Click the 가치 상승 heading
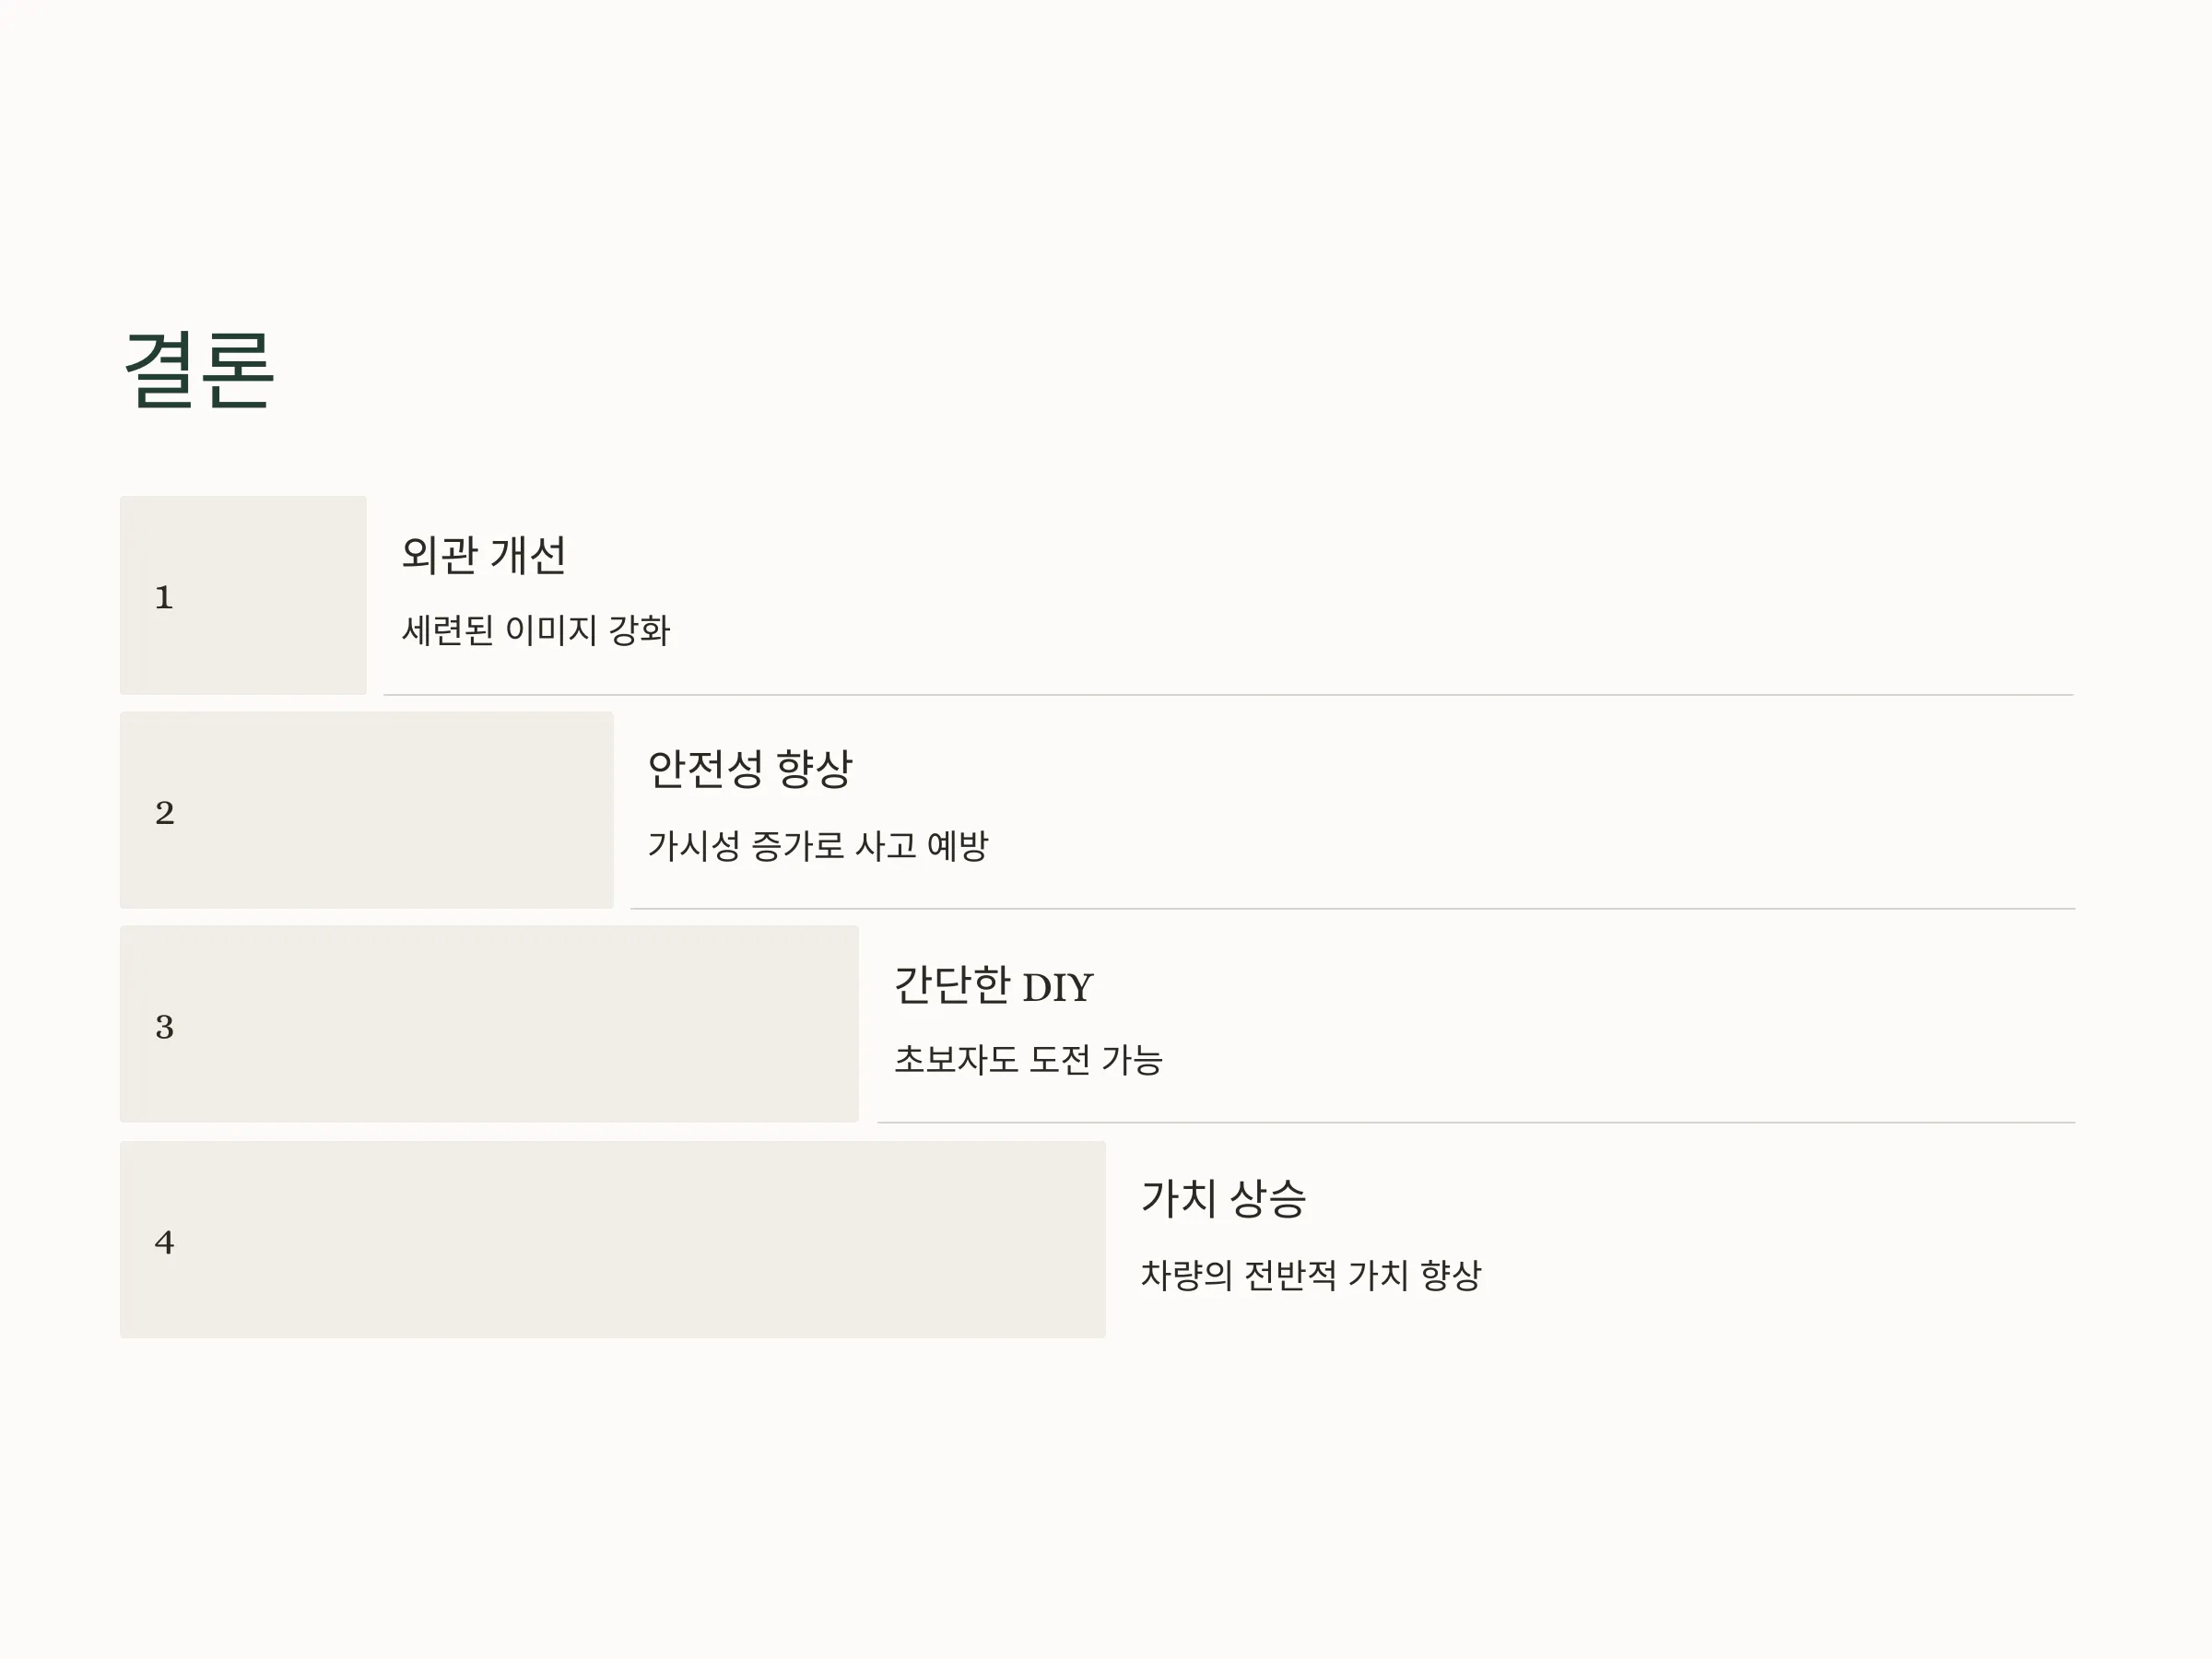Image resolution: width=2212 pixels, height=1659 pixels. (1223, 1199)
